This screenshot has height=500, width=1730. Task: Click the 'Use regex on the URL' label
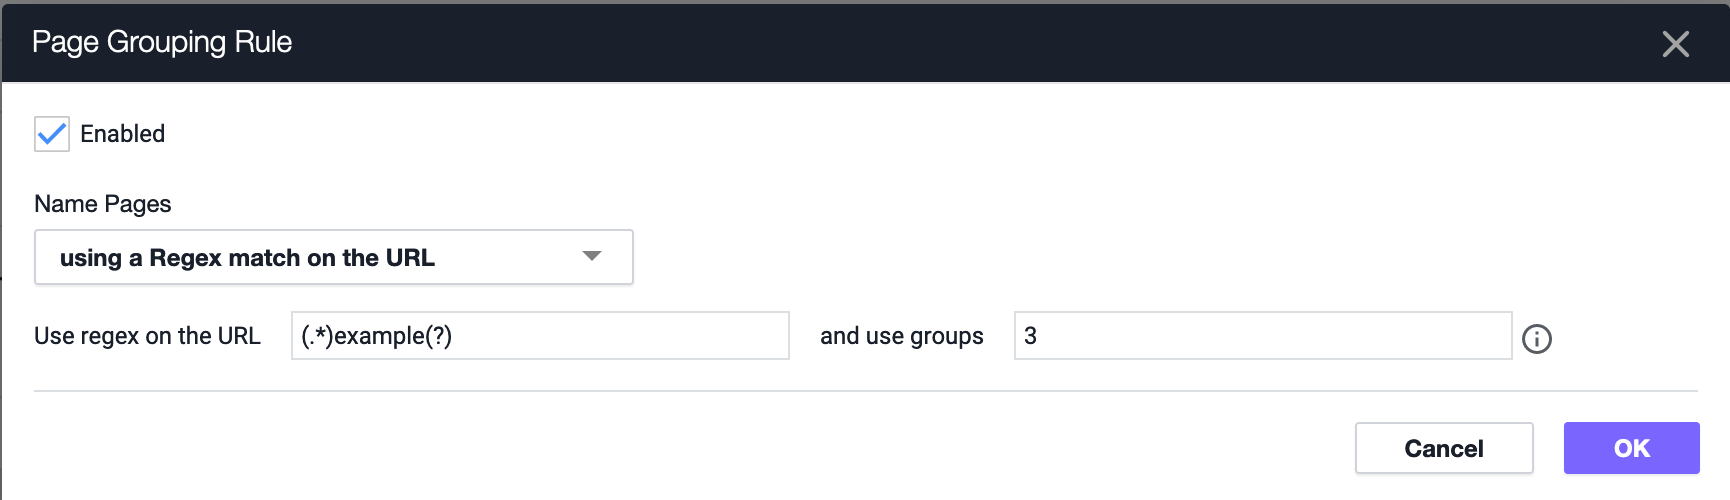point(147,336)
